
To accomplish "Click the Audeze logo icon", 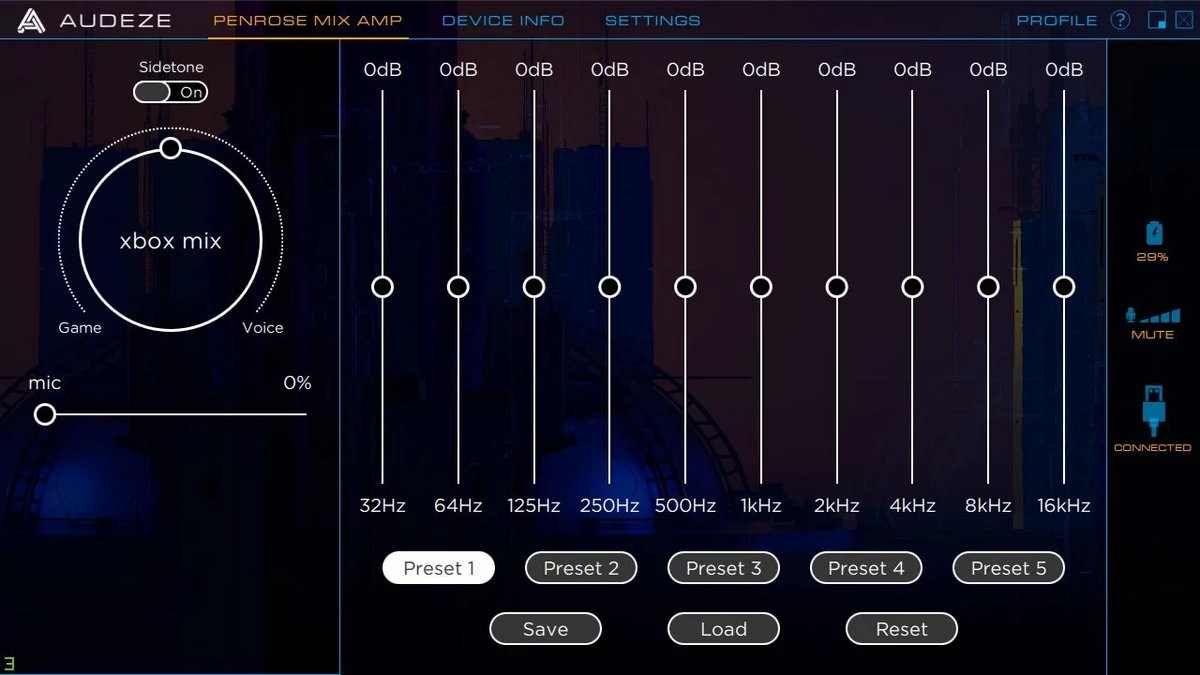I will click(x=31, y=20).
